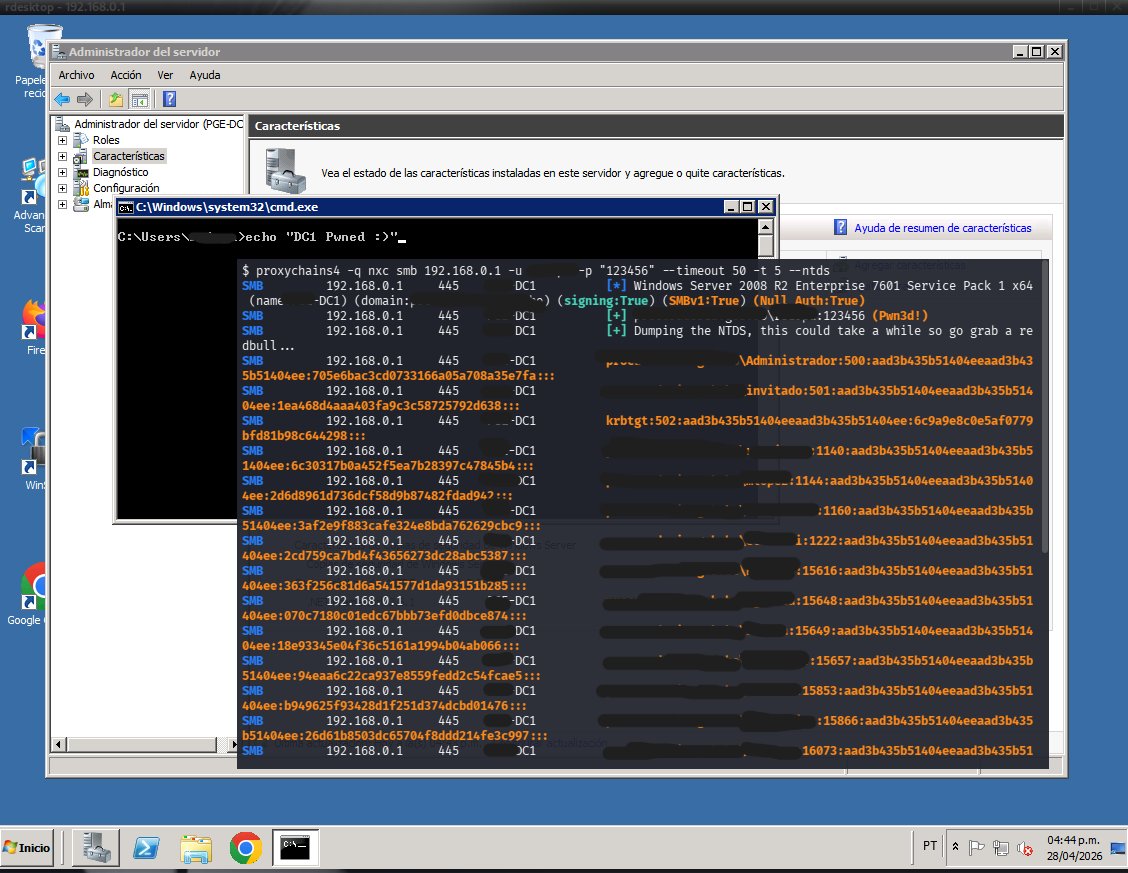Screen dimensions: 1128x873
Task: Click the network tray icon
Action: [x=1001, y=848]
